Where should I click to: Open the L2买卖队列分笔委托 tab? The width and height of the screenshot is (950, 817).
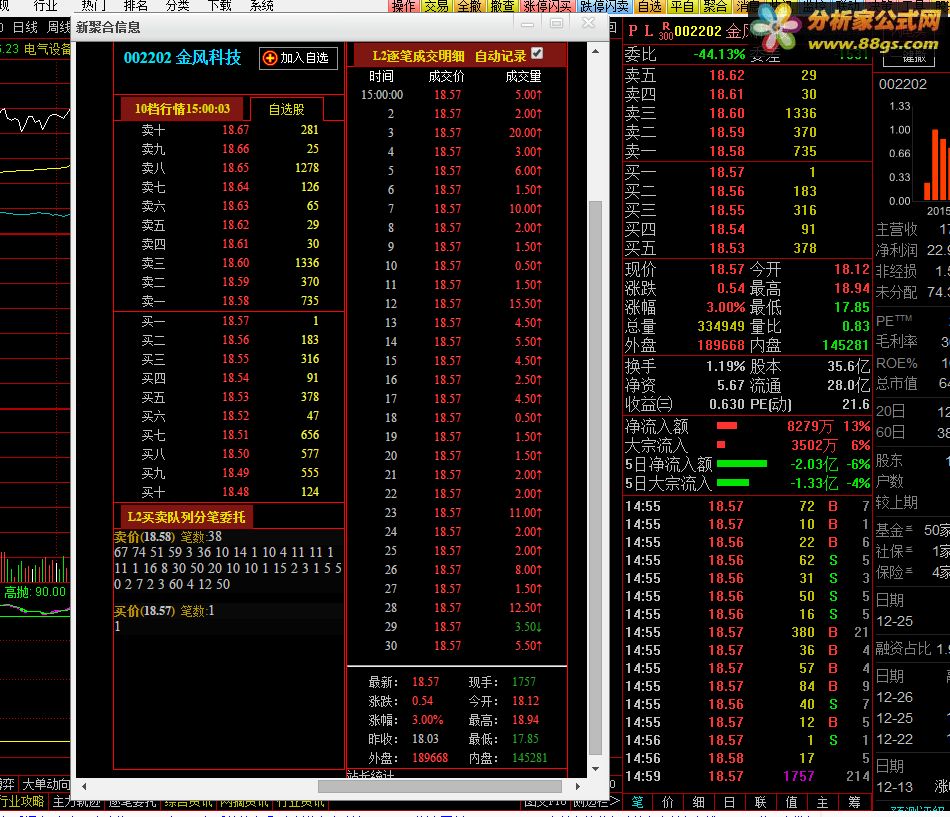[186, 517]
